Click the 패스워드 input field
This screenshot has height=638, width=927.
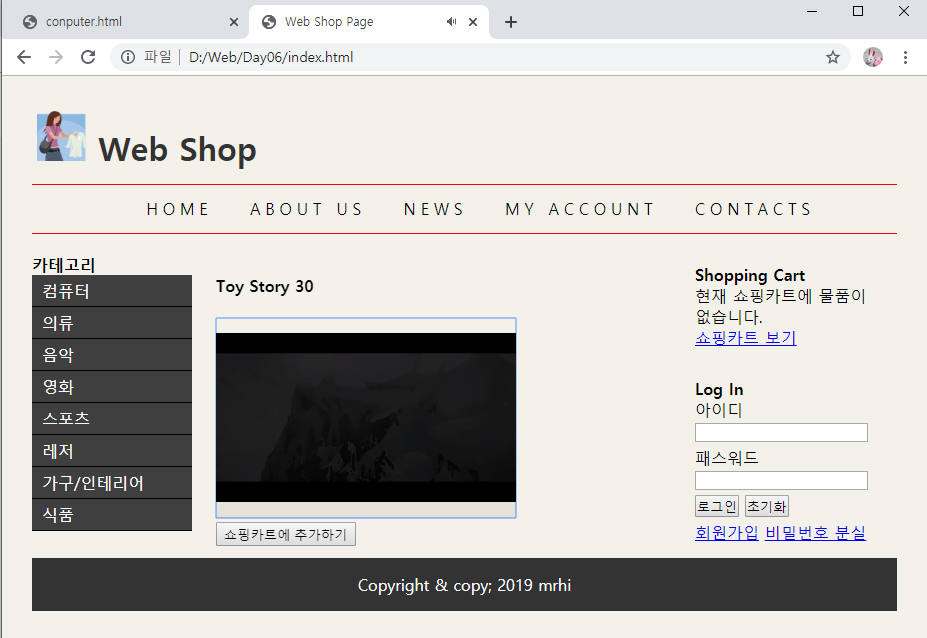coord(781,480)
